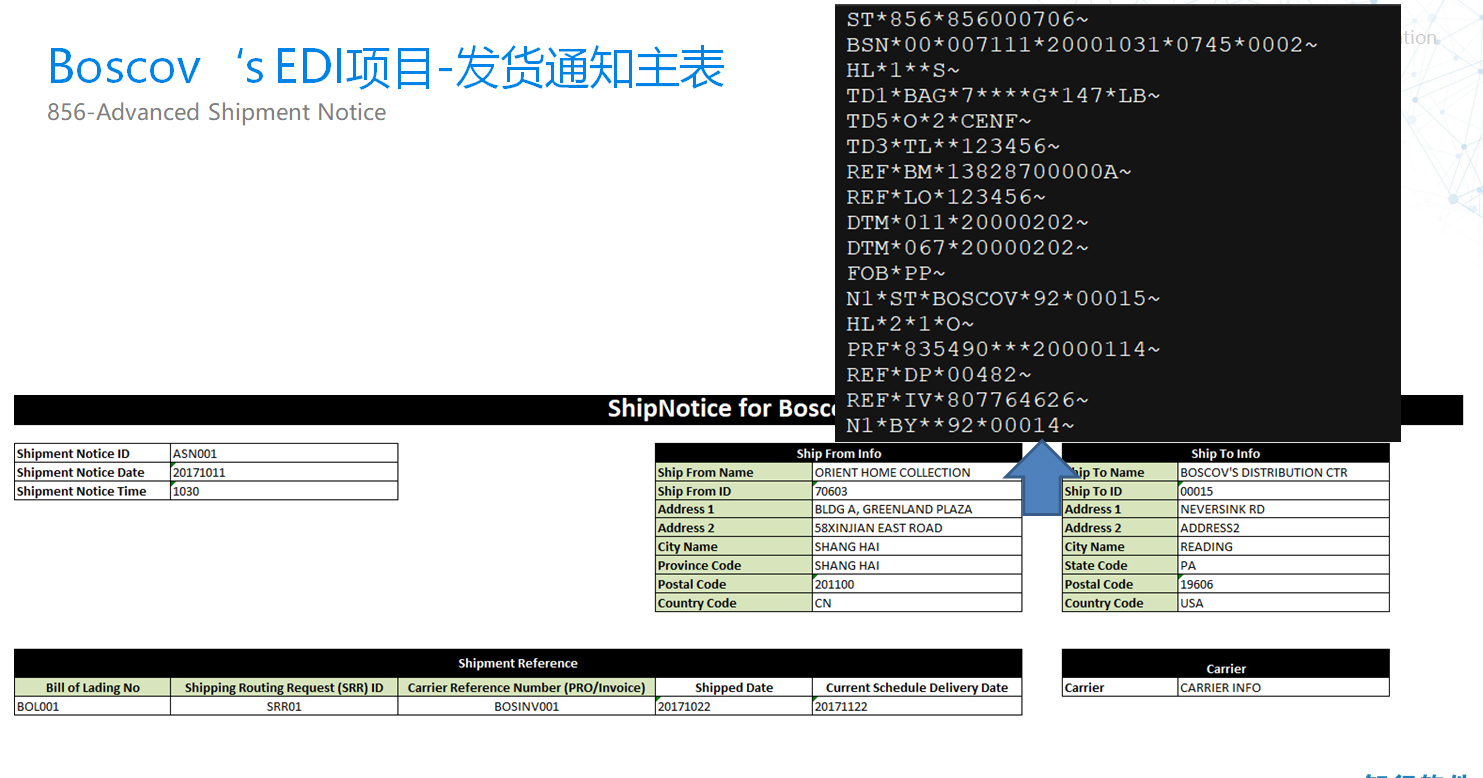Click "Shipping Routing Request (SRR) ID" column header
1483x778 pixels.
[284, 688]
